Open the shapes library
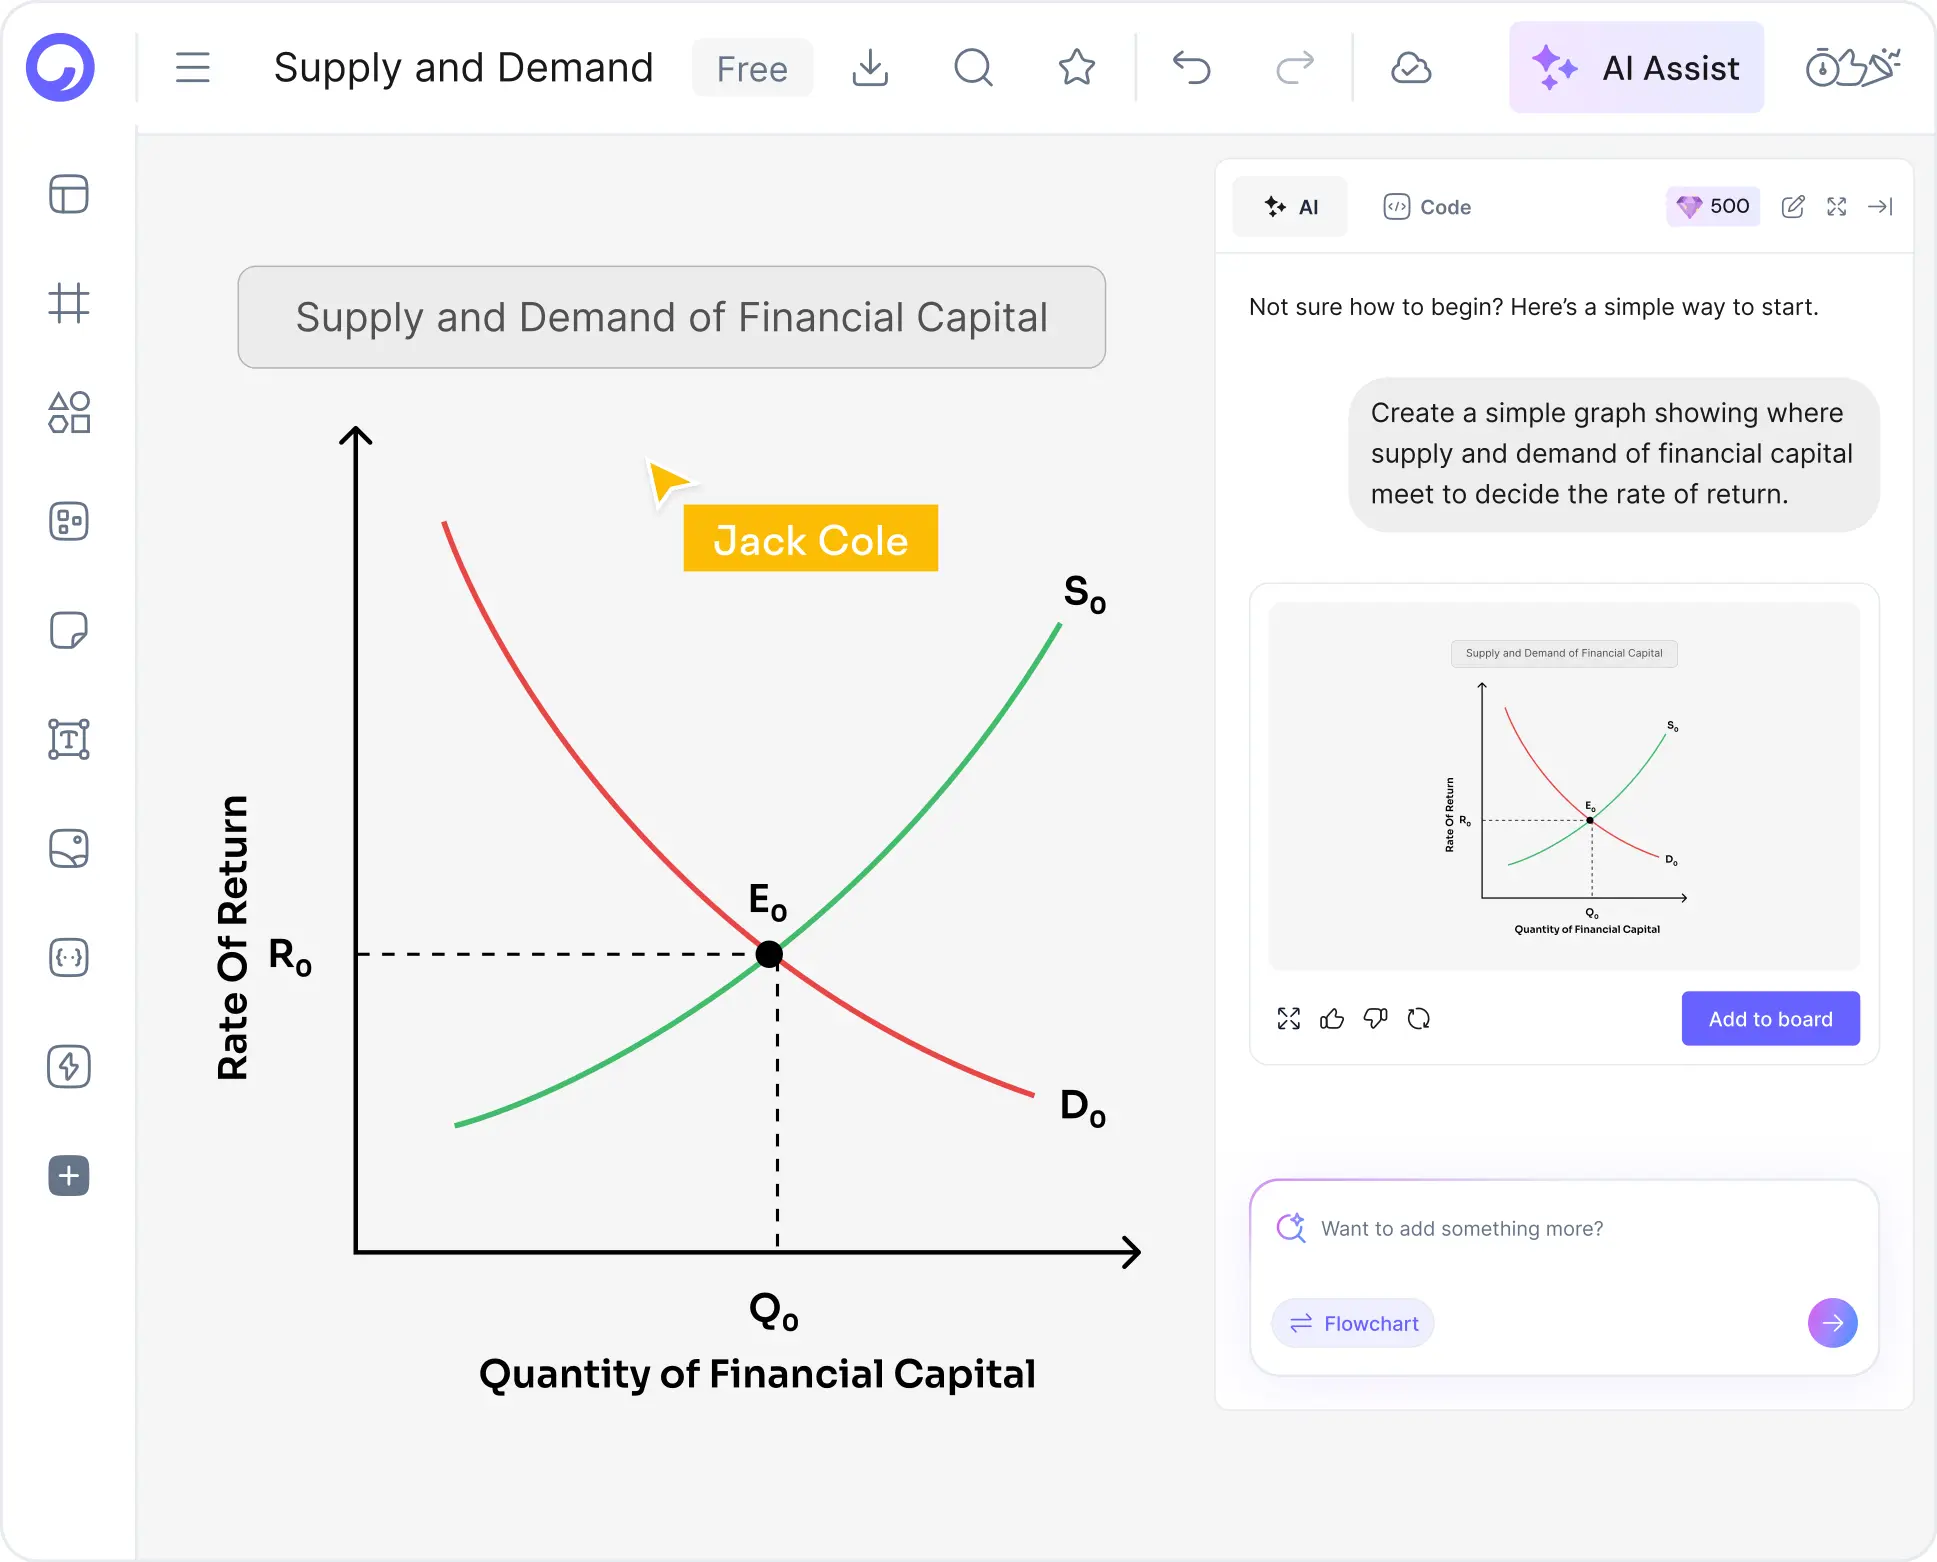 (69, 412)
